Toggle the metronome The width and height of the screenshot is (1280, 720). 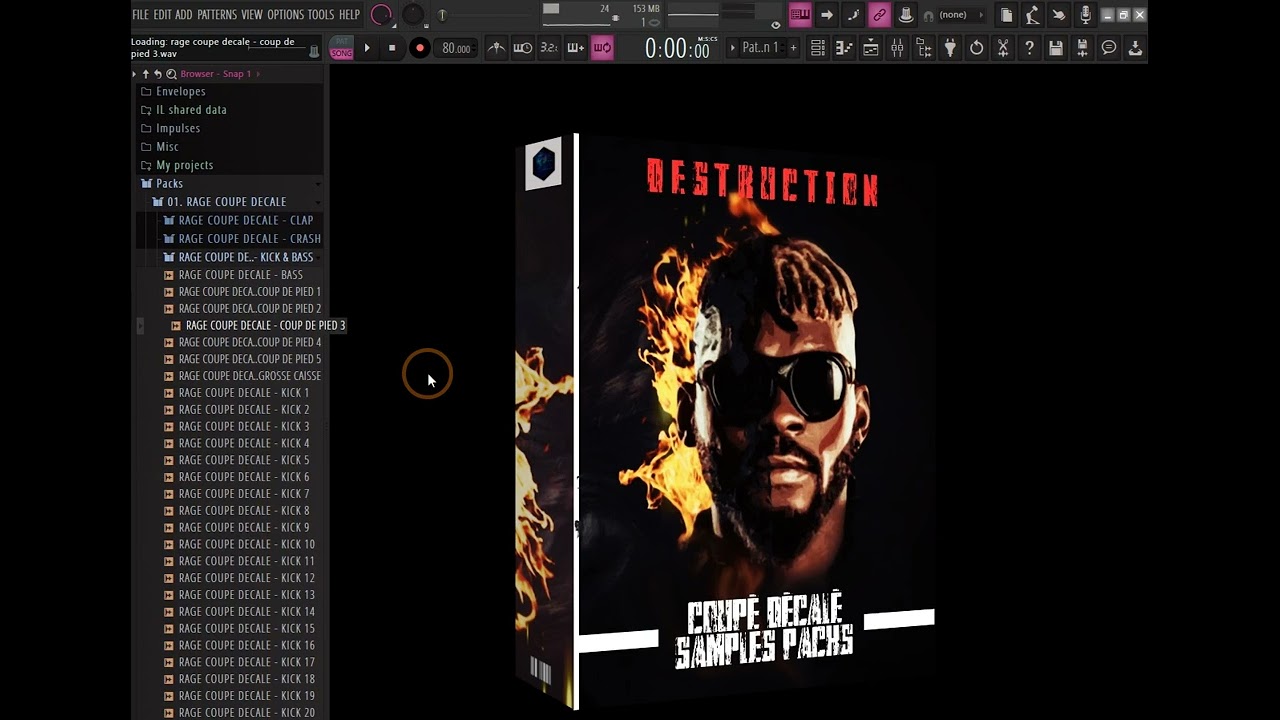pos(496,48)
